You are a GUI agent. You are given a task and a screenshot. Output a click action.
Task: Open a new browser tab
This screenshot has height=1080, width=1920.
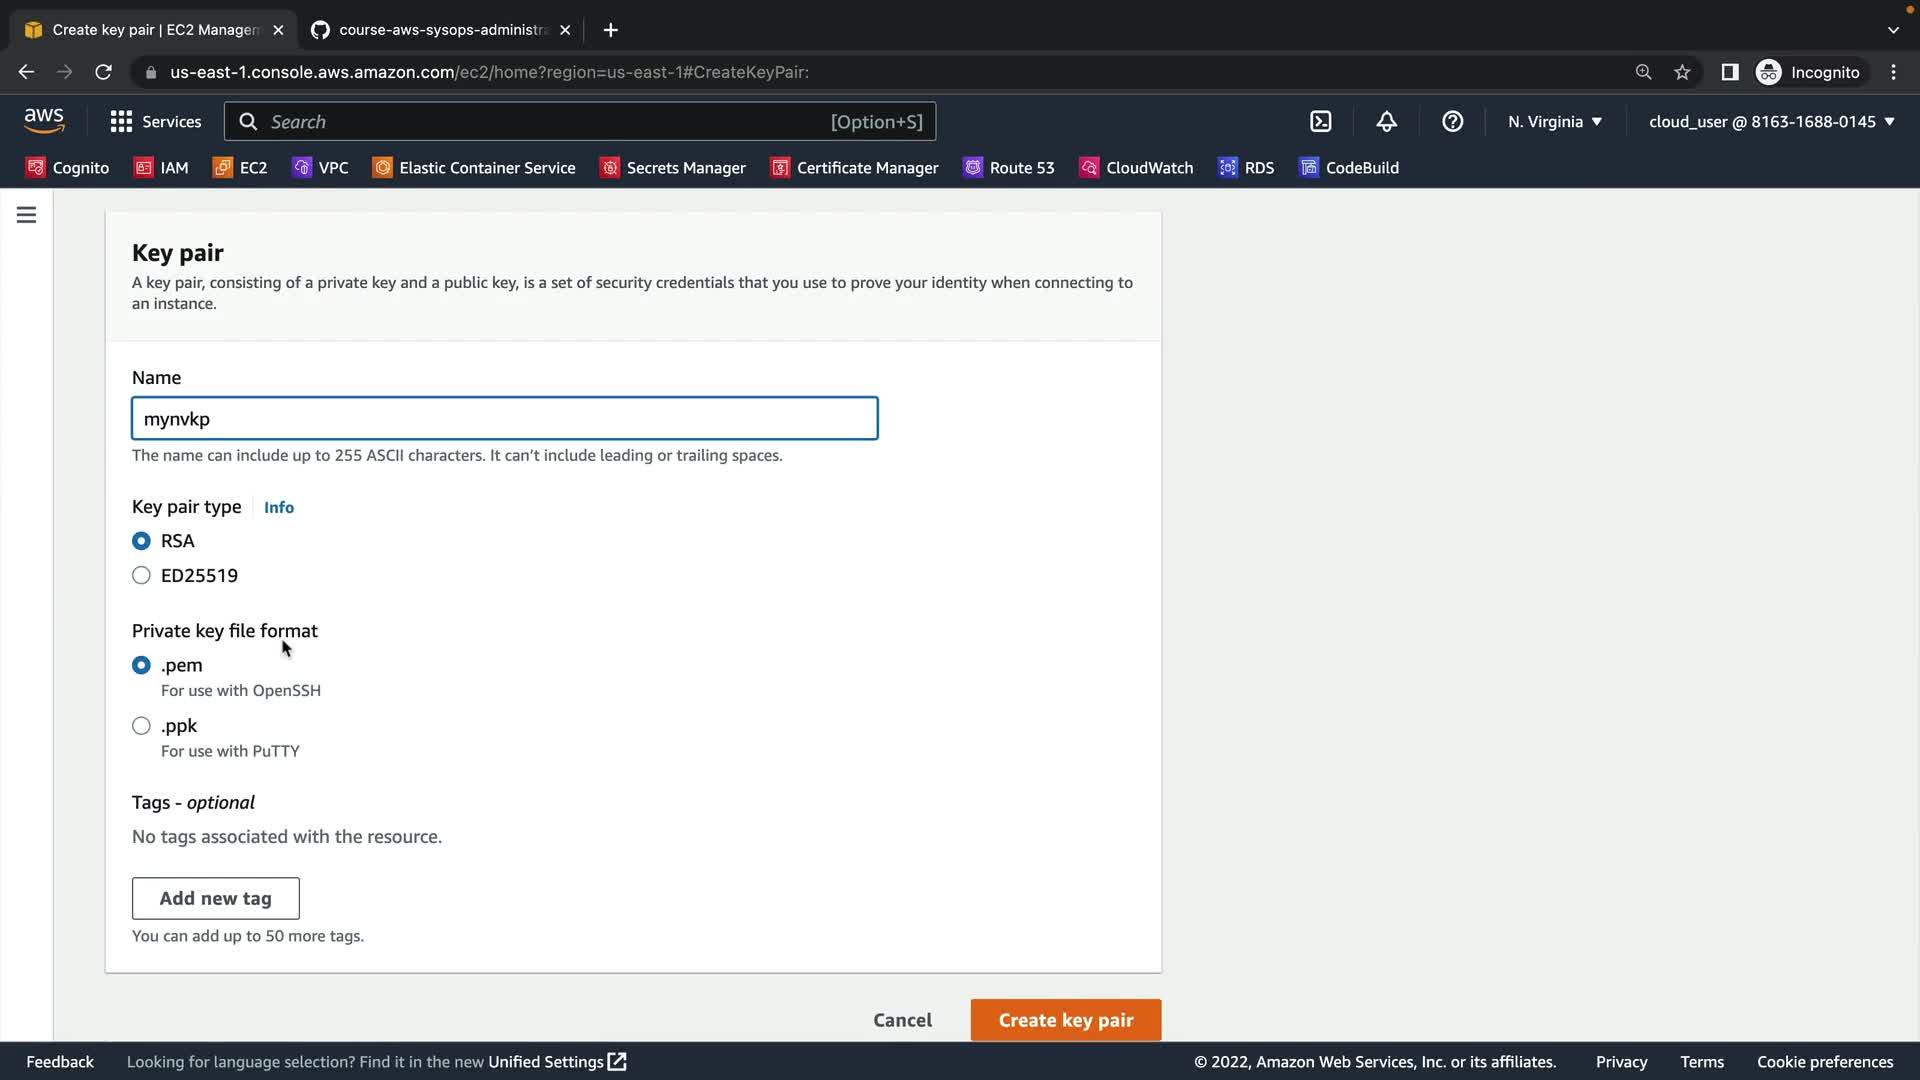click(x=610, y=30)
